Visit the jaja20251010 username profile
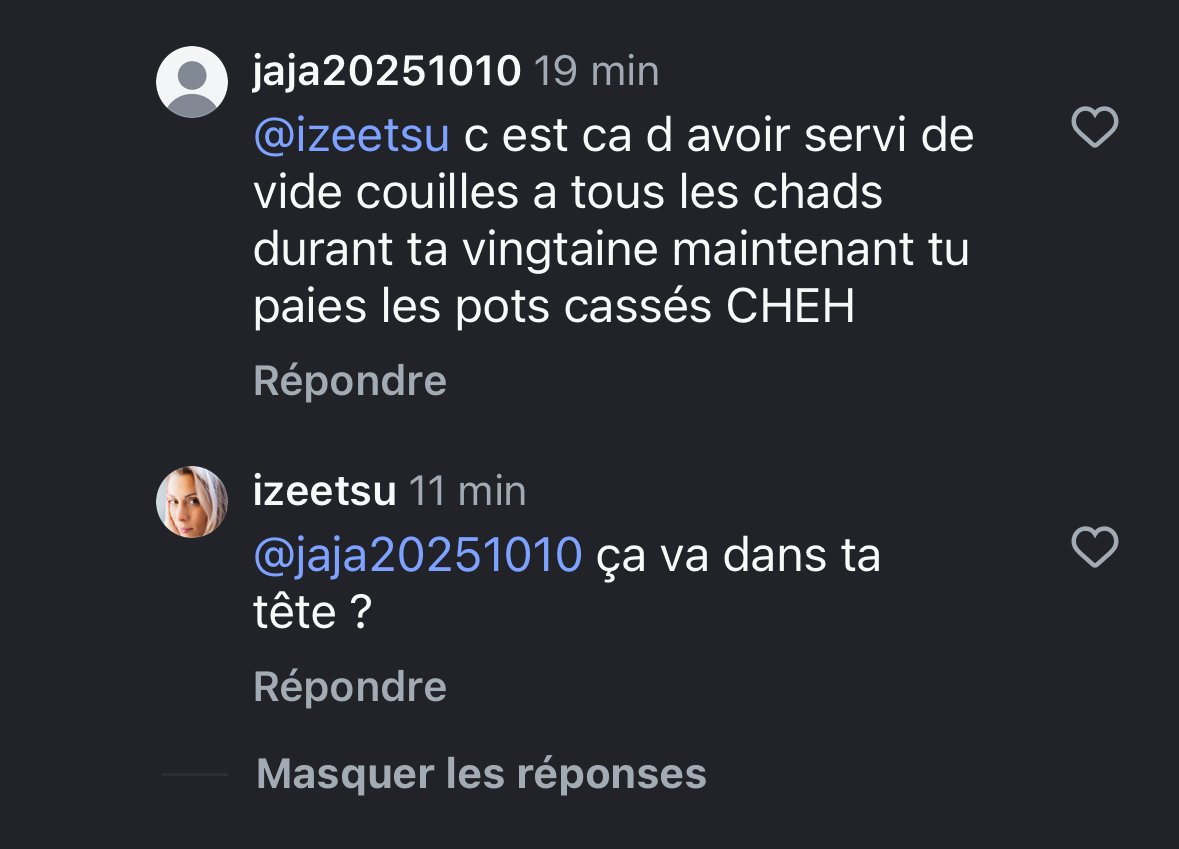The image size is (1179, 849). point(386,72)
